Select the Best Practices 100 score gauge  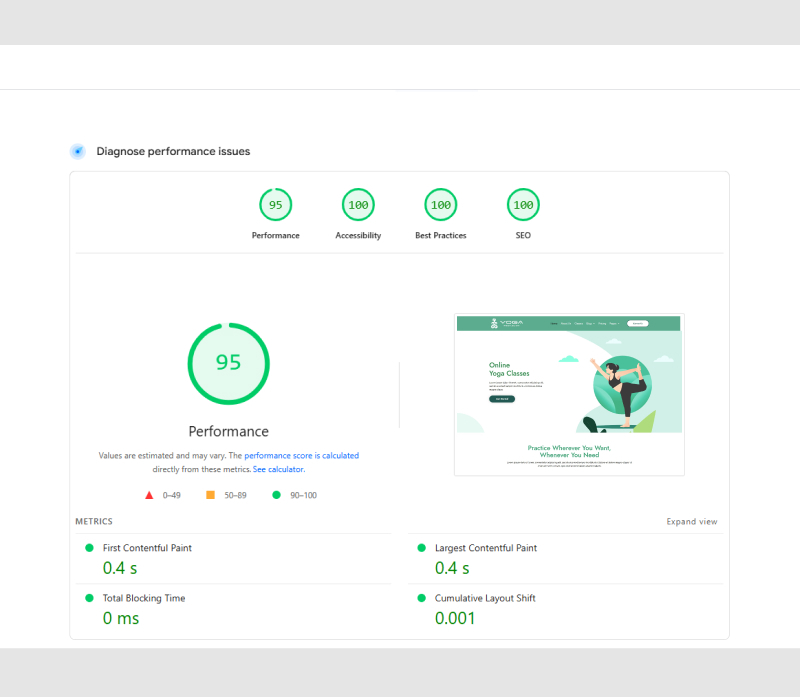(440, 205)
